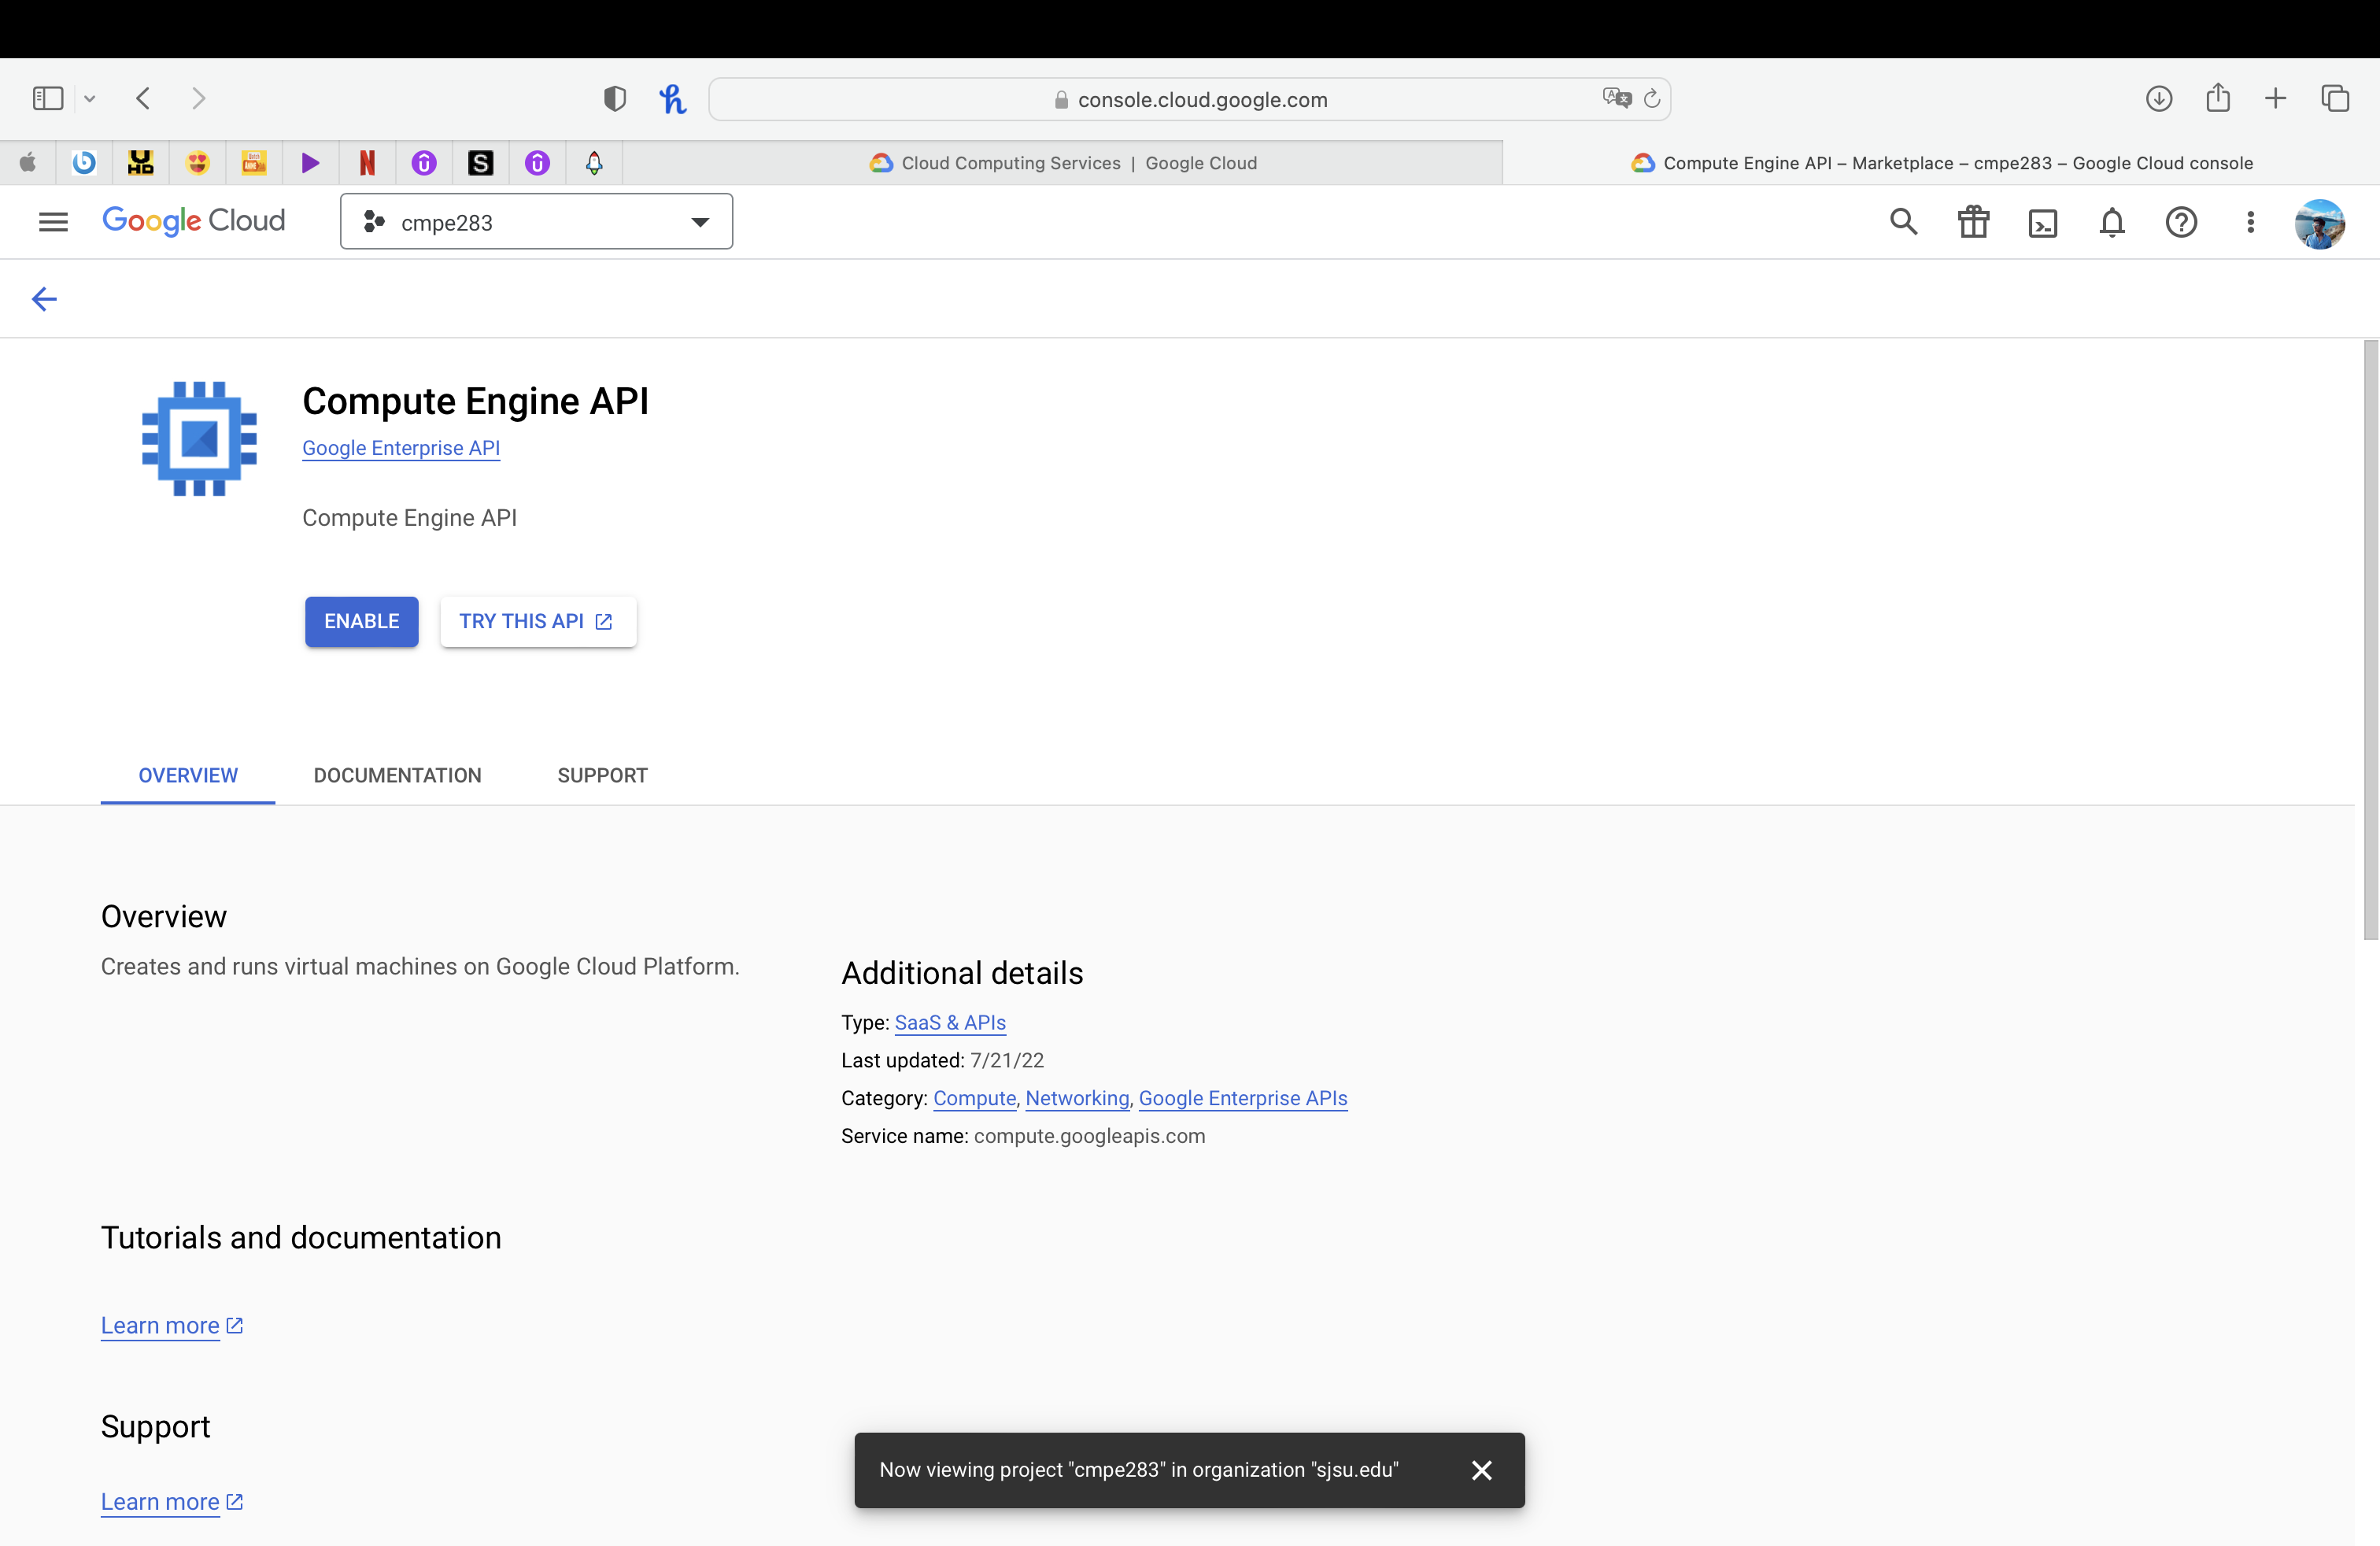This screenshot has width=2380, height=1546.
Task: Switch to the SUPPORT tab
Action: [x=601, y=775]
